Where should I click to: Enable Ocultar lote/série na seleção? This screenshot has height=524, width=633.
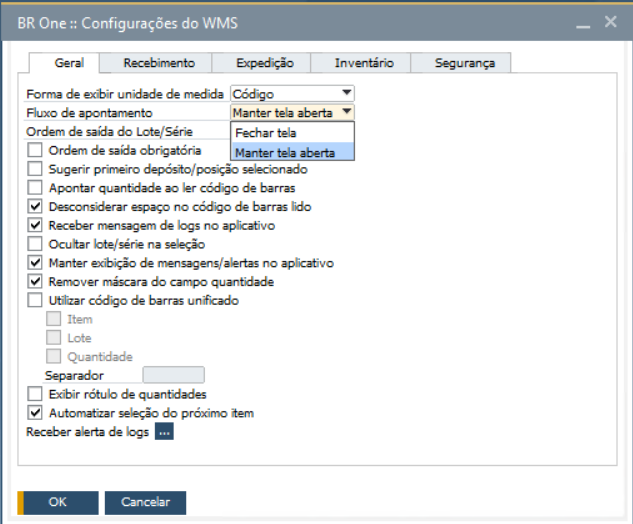click(36, 244)
